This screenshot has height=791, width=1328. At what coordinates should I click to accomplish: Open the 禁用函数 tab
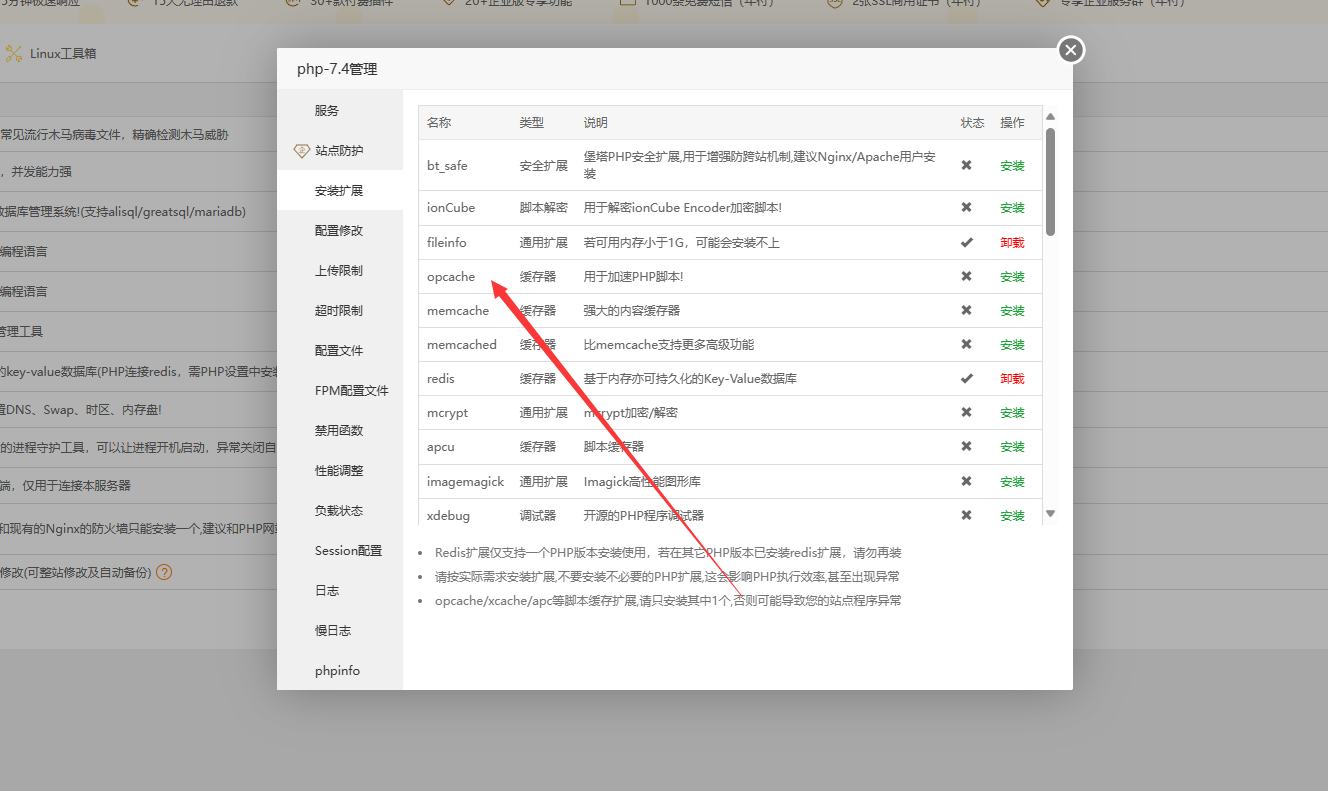(340, 430)
